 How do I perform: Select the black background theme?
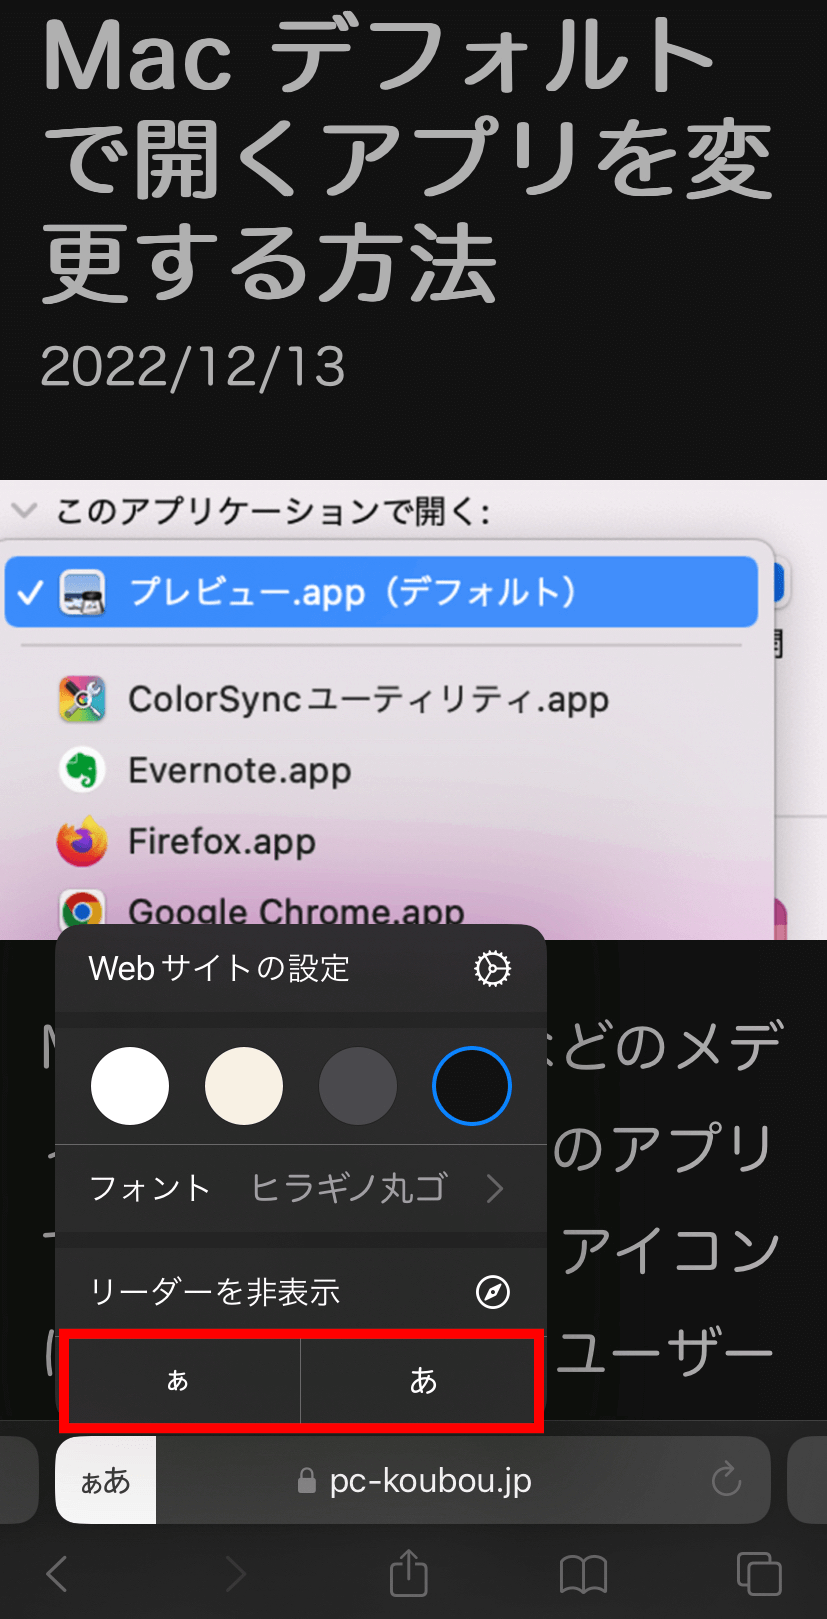[x=472, y=1086]
